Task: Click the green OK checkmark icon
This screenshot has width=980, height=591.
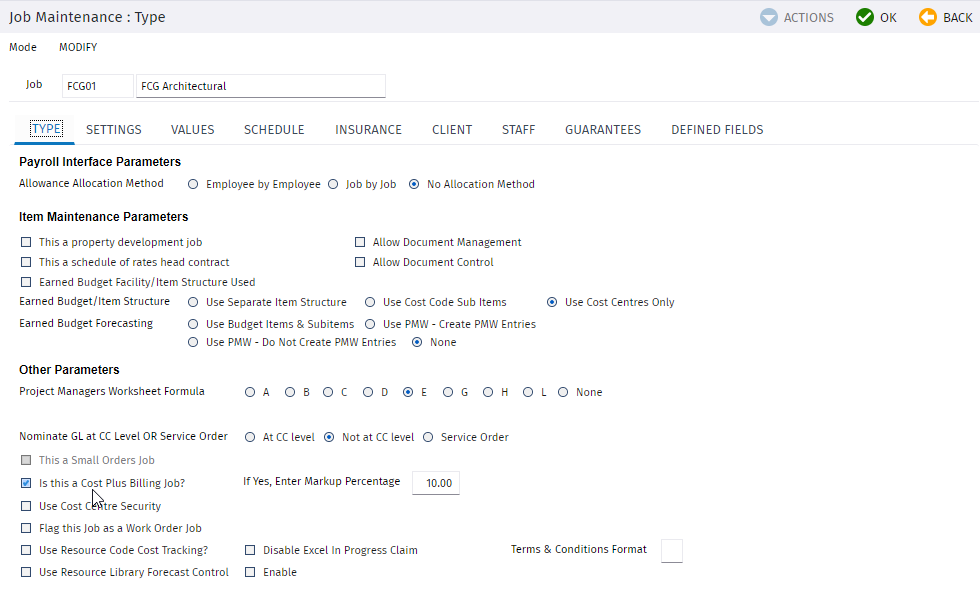Action: pos(865,17)
